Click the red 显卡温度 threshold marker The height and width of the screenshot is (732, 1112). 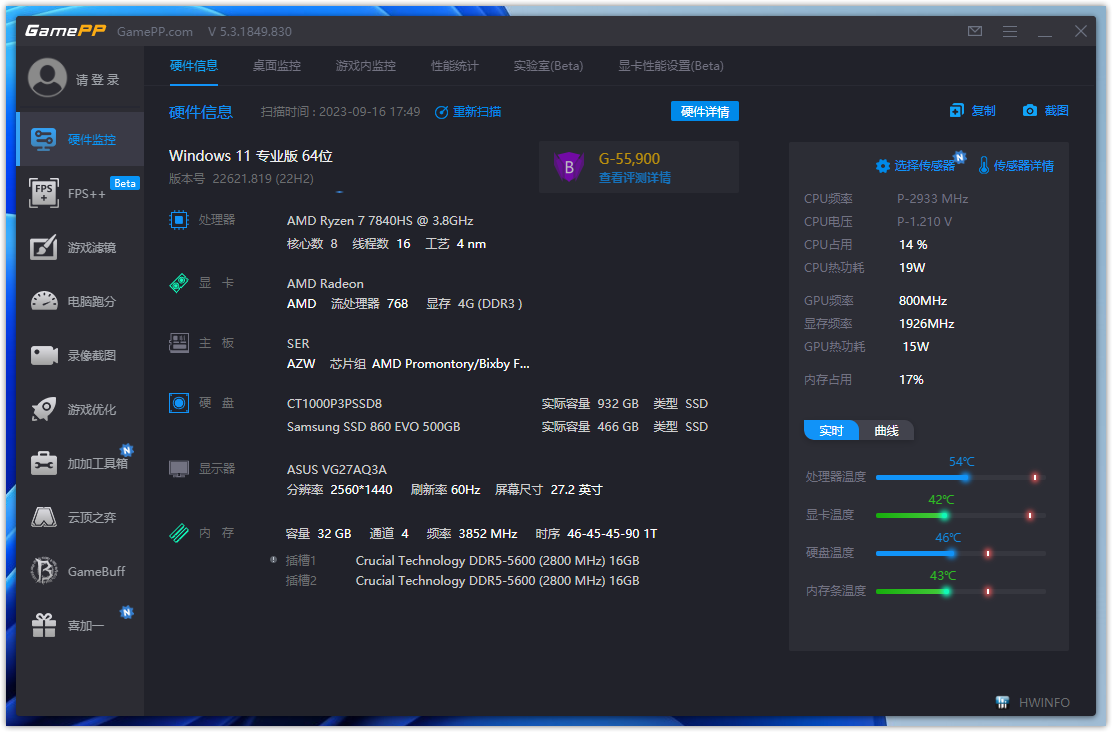click(x=1030, y=516)
